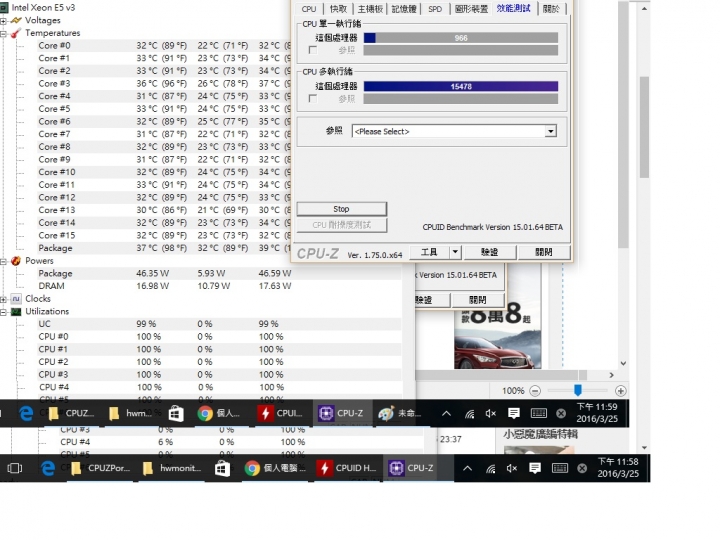Click the touch keyboard icon in the 11:59 tray
Screen dimensions: 720x540
(x=538, y=413)
